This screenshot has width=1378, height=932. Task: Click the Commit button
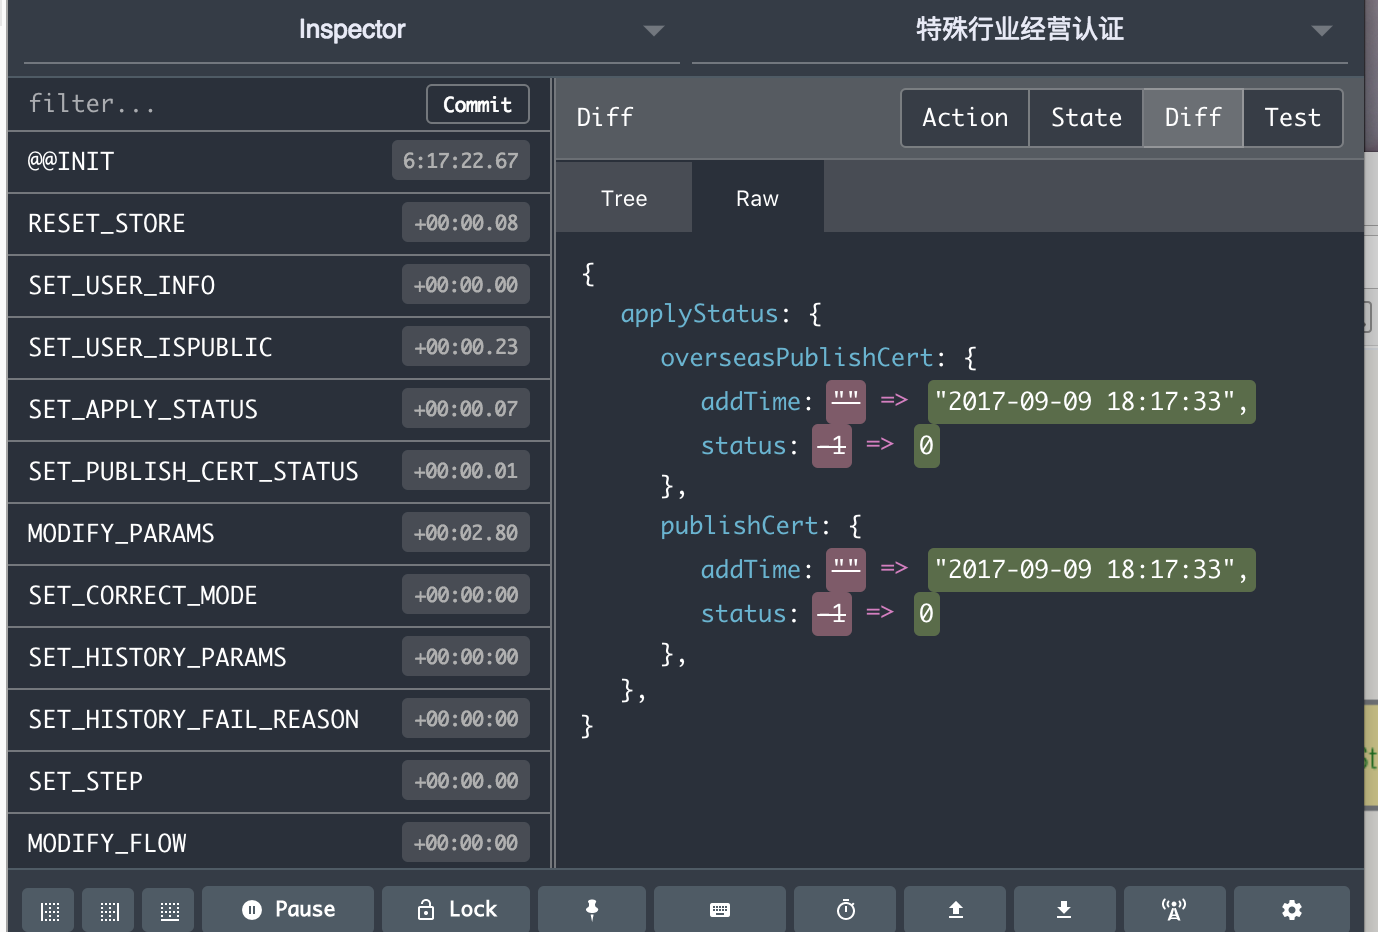478,104
